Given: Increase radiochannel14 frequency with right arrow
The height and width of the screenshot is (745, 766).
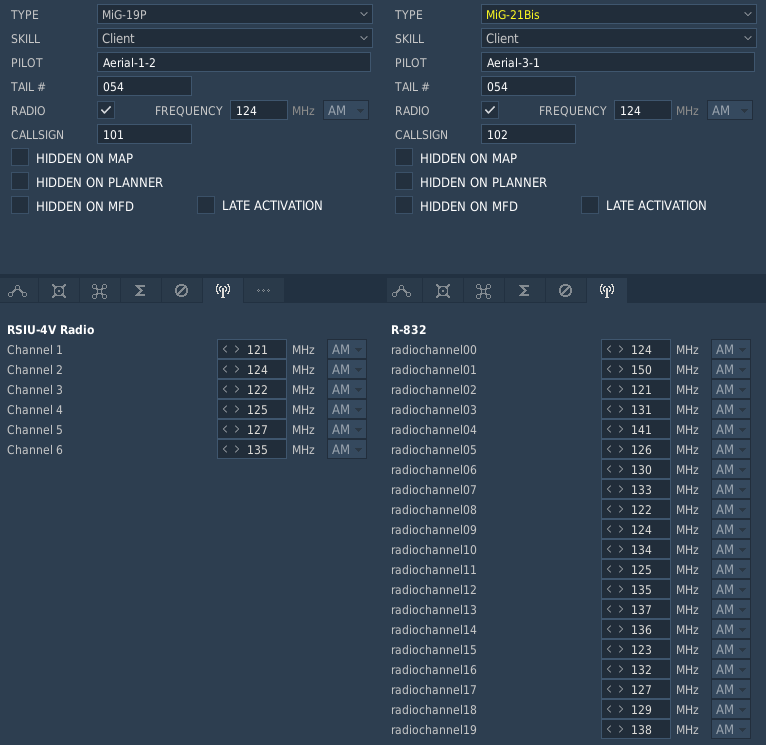Looking at the screenshot, I should tap(621, 629).
